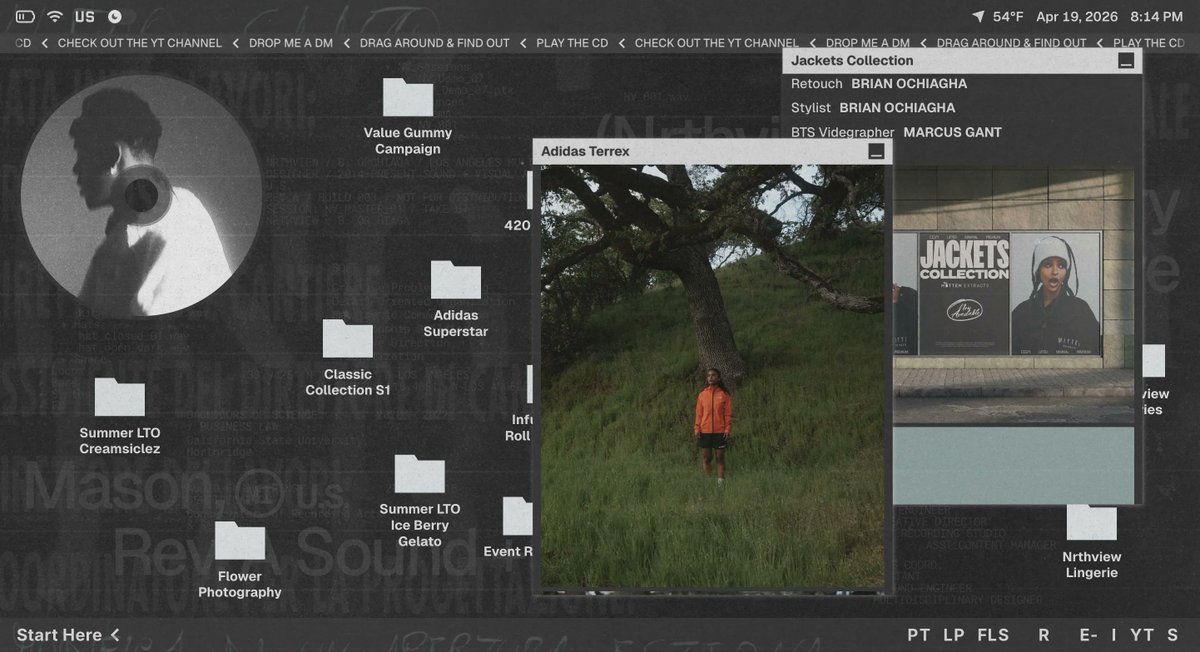Click the Jackets Collection window title bar
1200x652 pixels.
[x=962, y=60]
